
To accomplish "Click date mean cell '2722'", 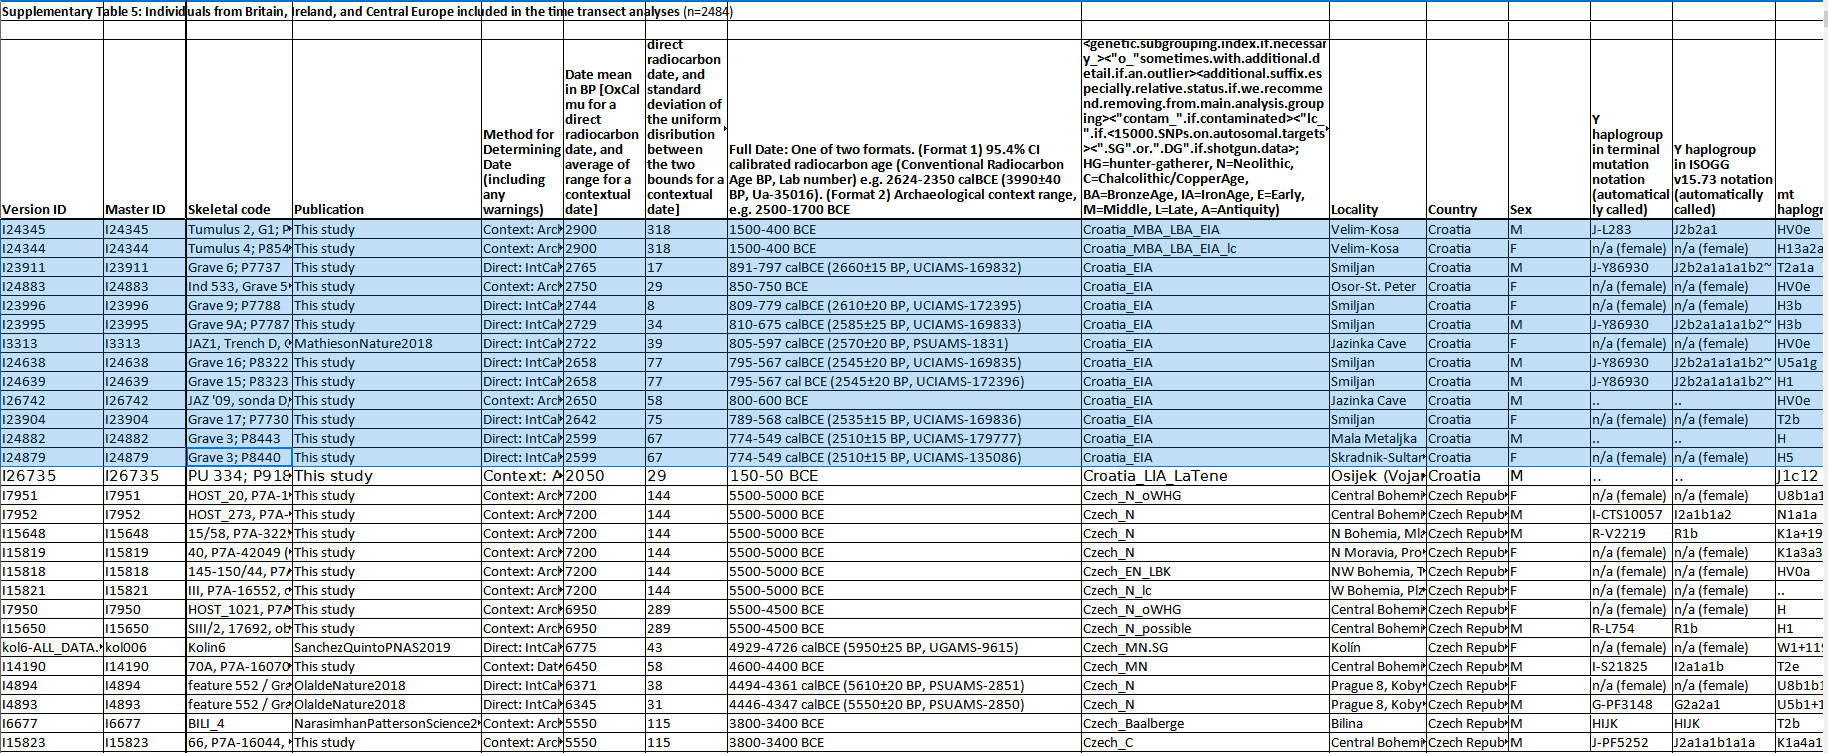I will [604, 344].
